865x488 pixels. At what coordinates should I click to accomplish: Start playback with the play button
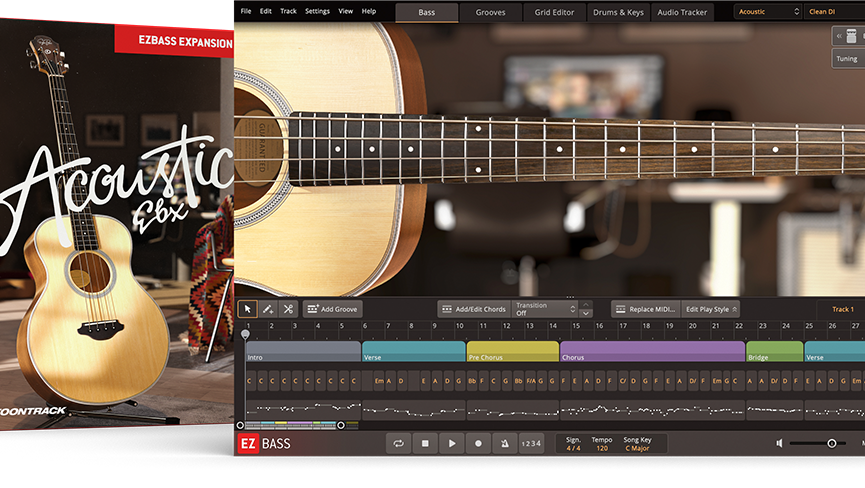[x=452, y=443]
